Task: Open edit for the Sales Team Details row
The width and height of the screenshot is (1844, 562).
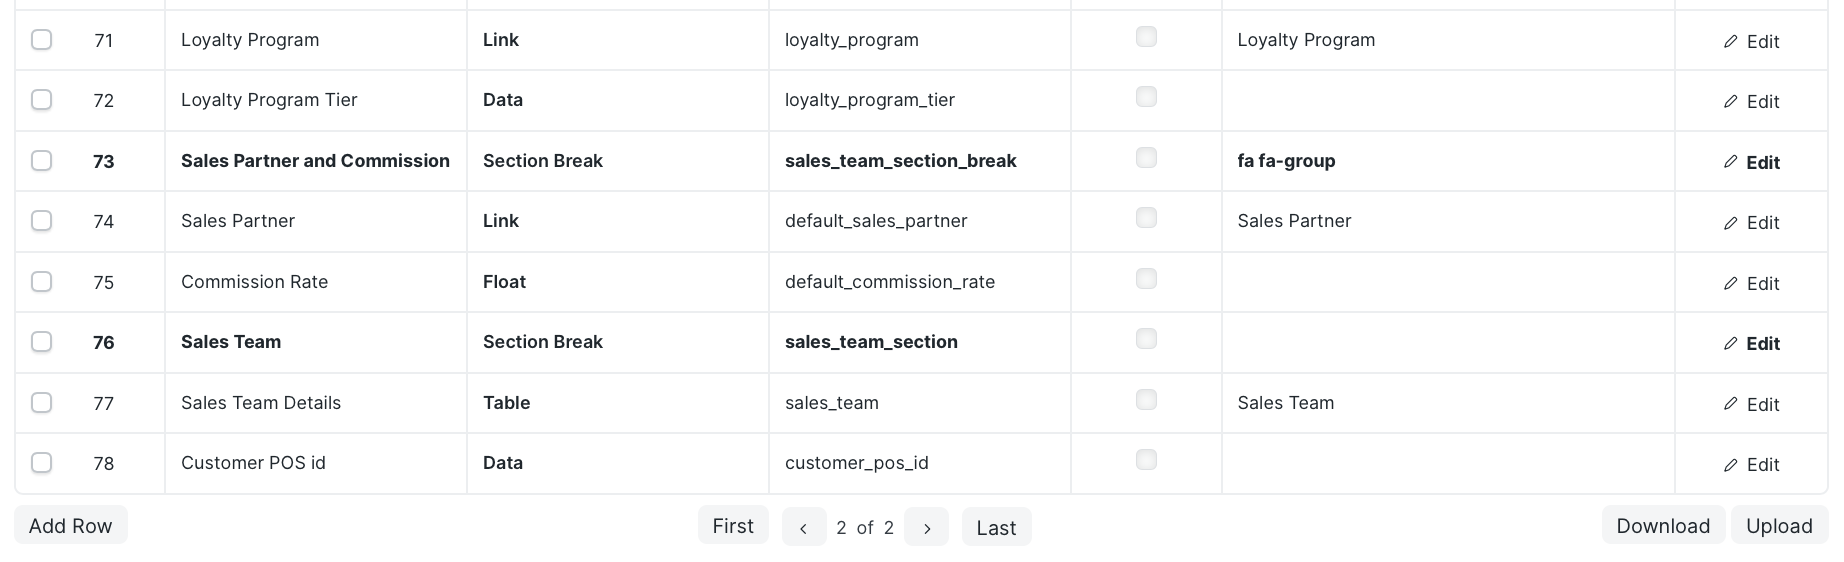Action: click(x=1751, y=404)
